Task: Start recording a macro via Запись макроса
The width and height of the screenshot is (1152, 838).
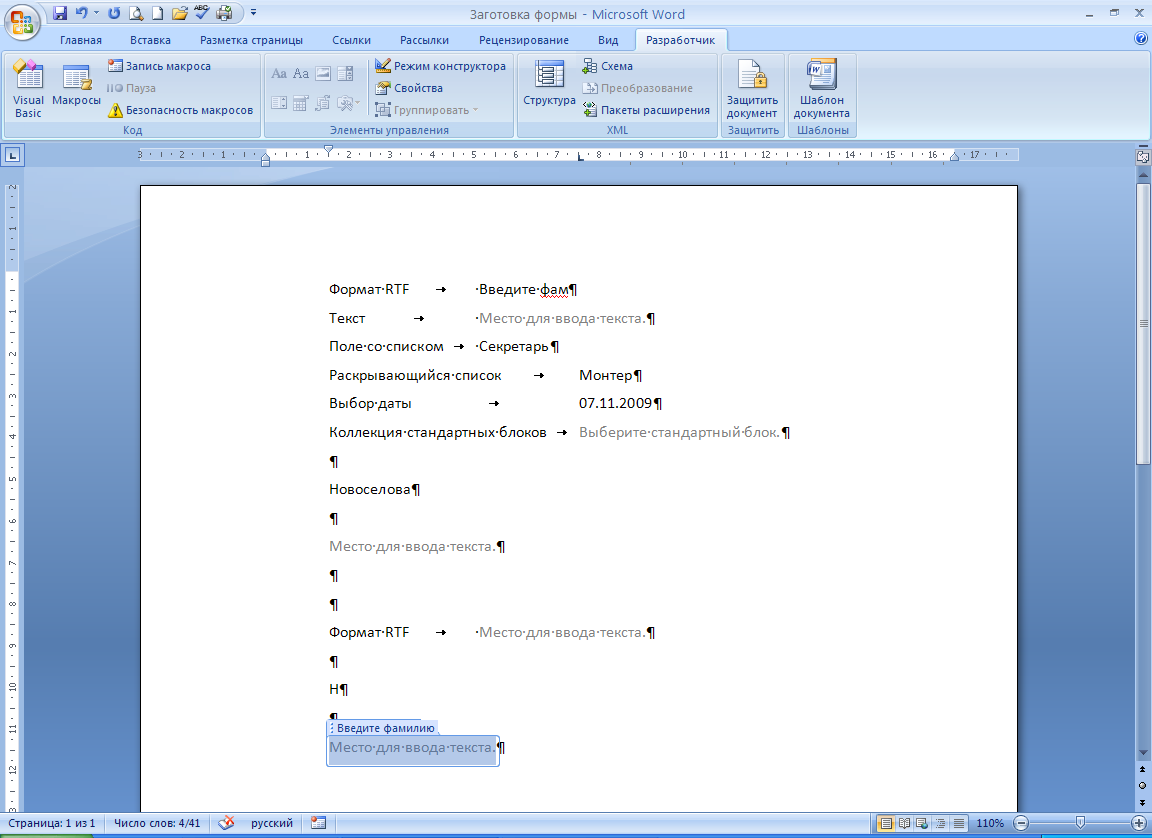Action: (159, 66)
